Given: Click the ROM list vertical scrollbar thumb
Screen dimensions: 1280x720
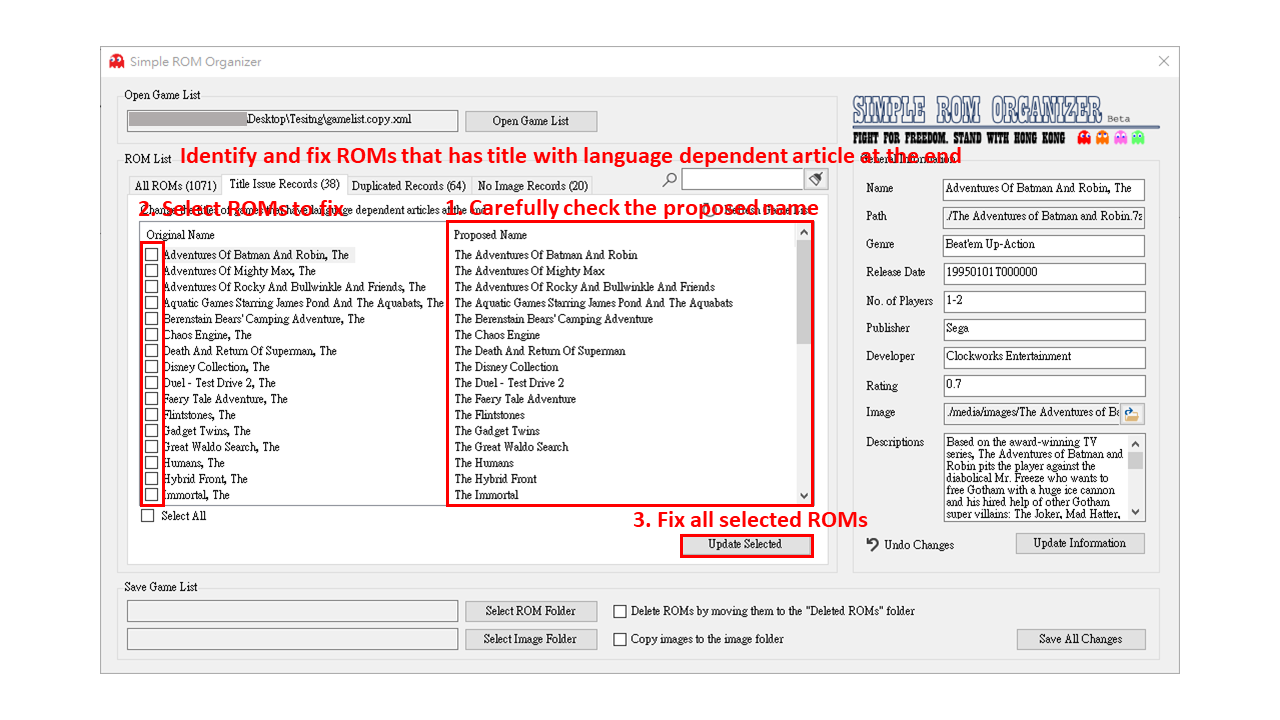Looking at the screenshot, I should pyautogui.click(x=803, y=292).
